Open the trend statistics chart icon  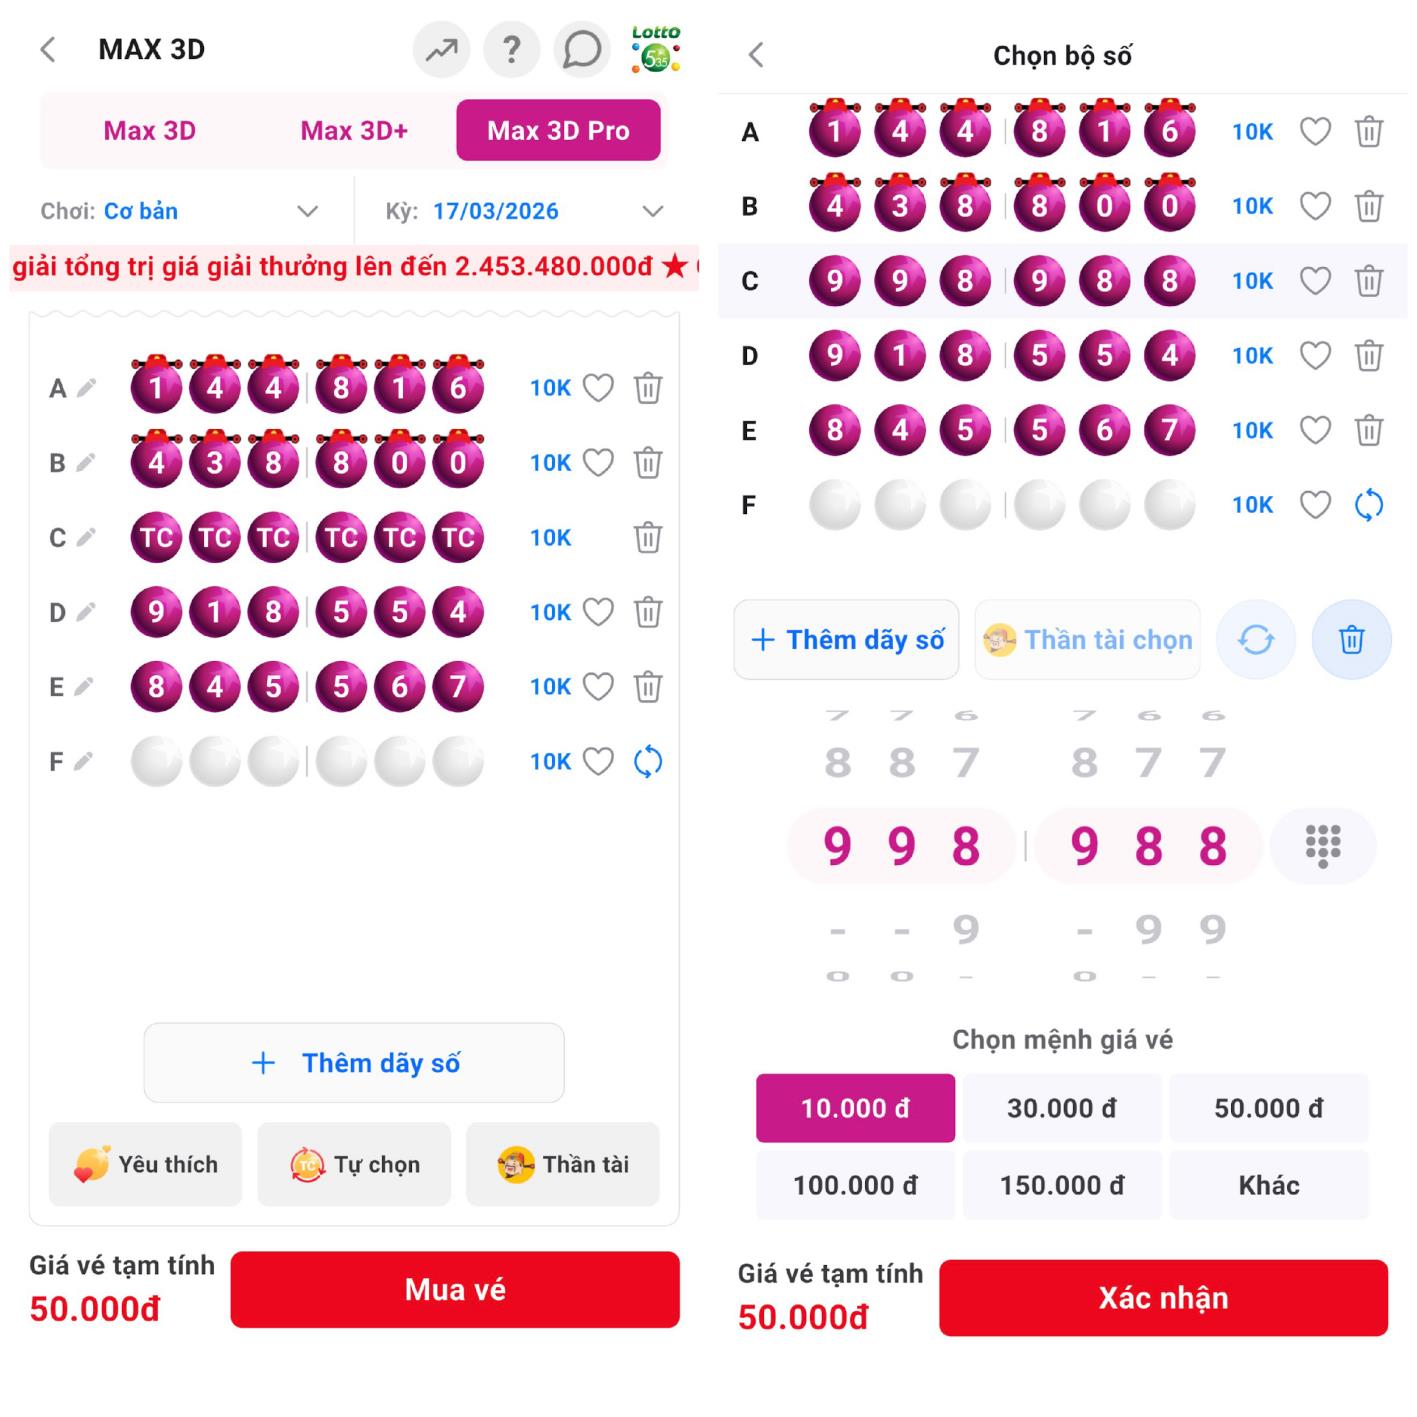pyautogui.click(x=441, y=49)
